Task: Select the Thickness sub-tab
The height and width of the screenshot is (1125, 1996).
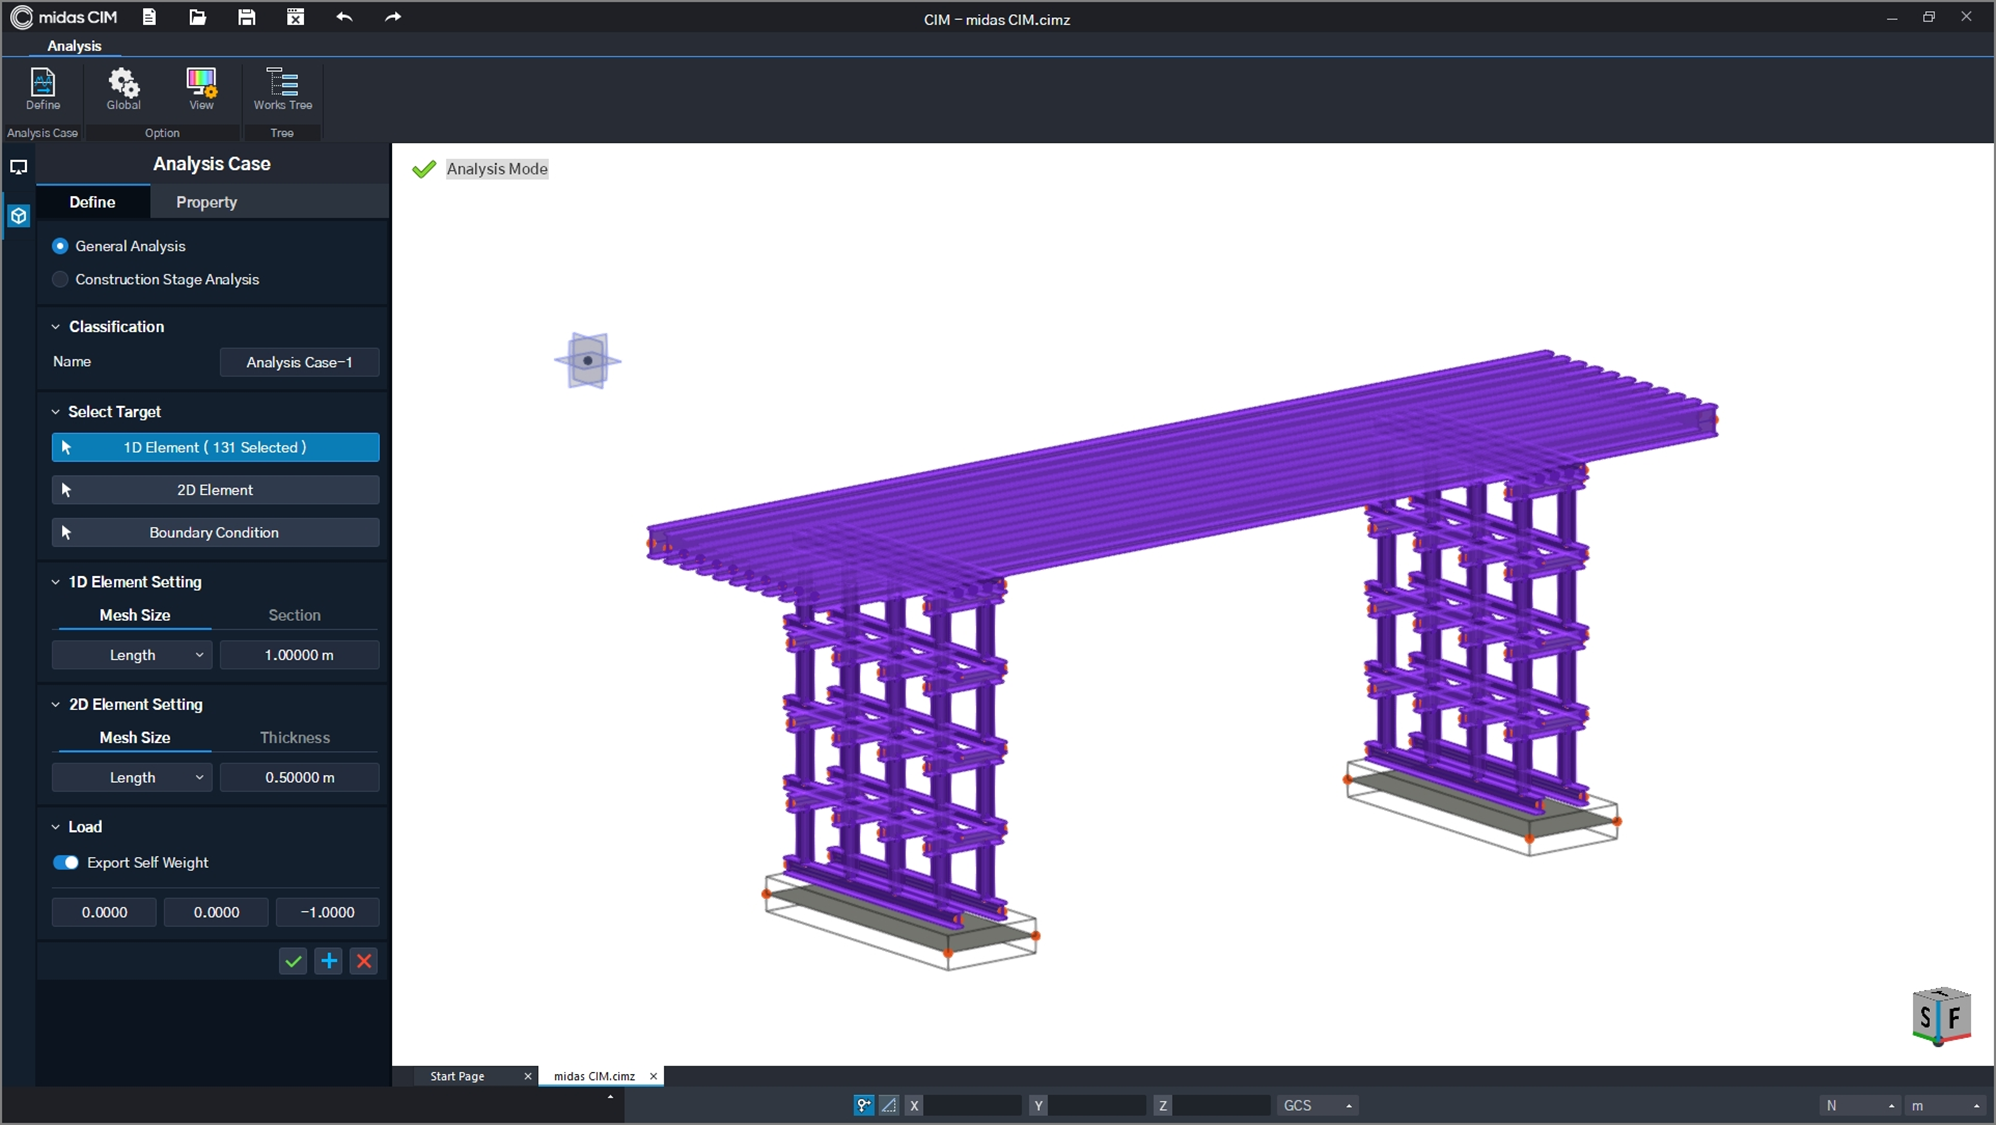Action: tap(295, 737)
